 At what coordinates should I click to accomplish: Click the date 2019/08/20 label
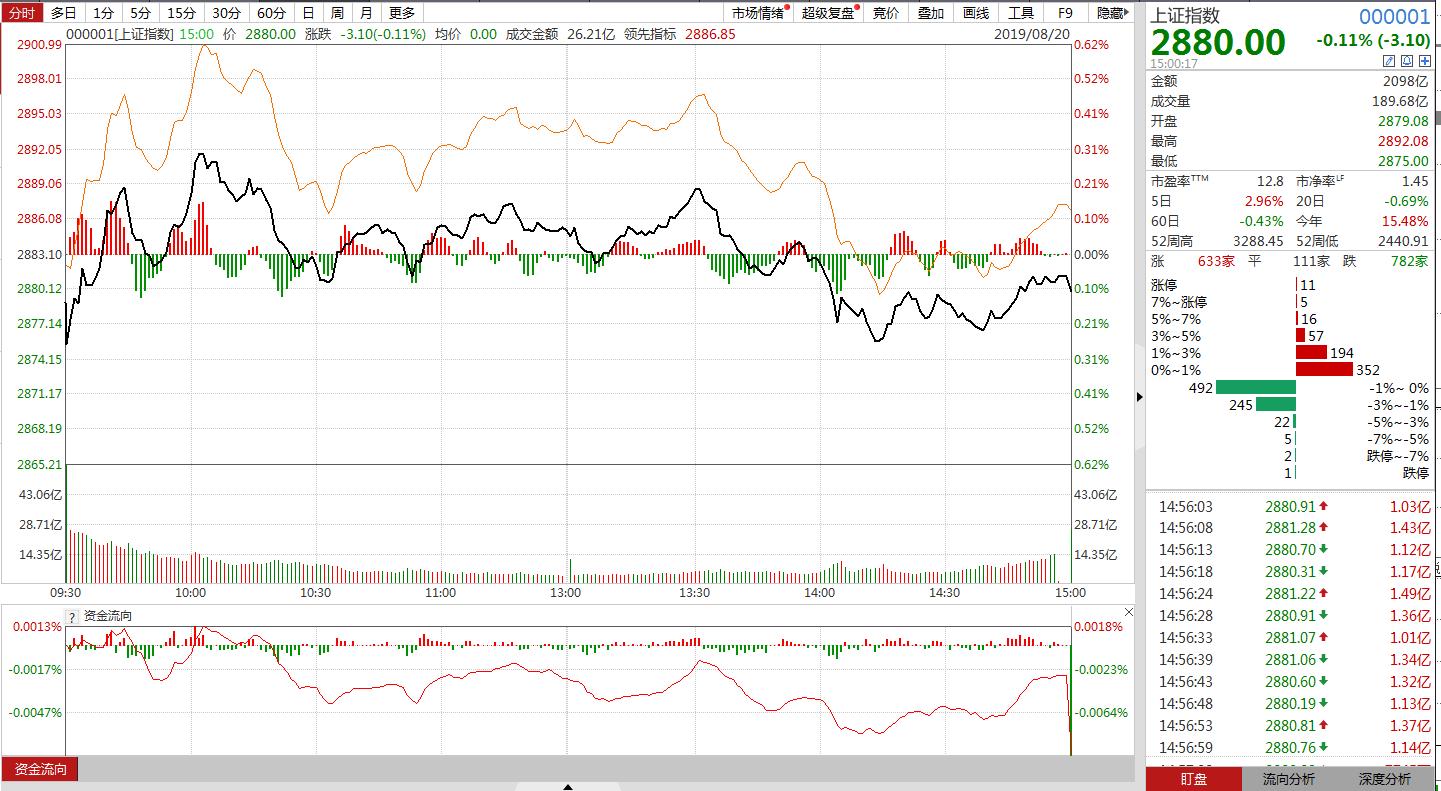click(1033, 34)
